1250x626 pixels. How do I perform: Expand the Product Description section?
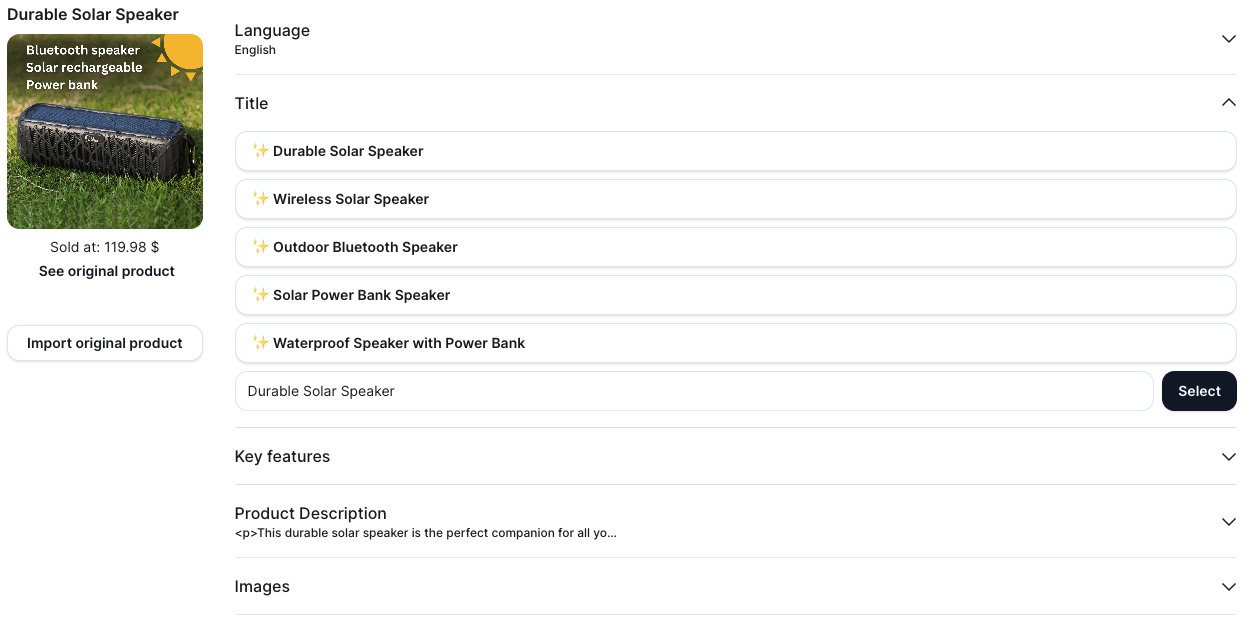pos(1229,522)
